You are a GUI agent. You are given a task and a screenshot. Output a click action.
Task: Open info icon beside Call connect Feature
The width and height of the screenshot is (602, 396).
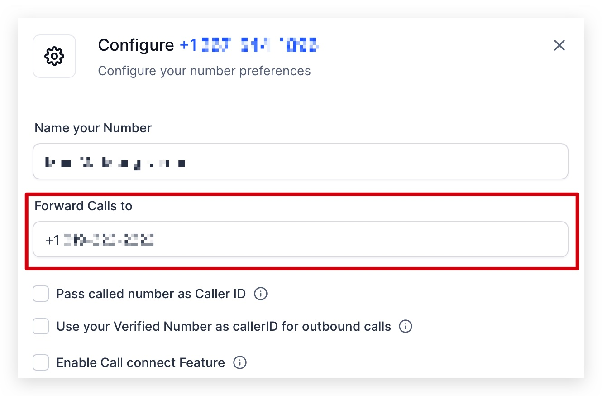tap(240, 363)
